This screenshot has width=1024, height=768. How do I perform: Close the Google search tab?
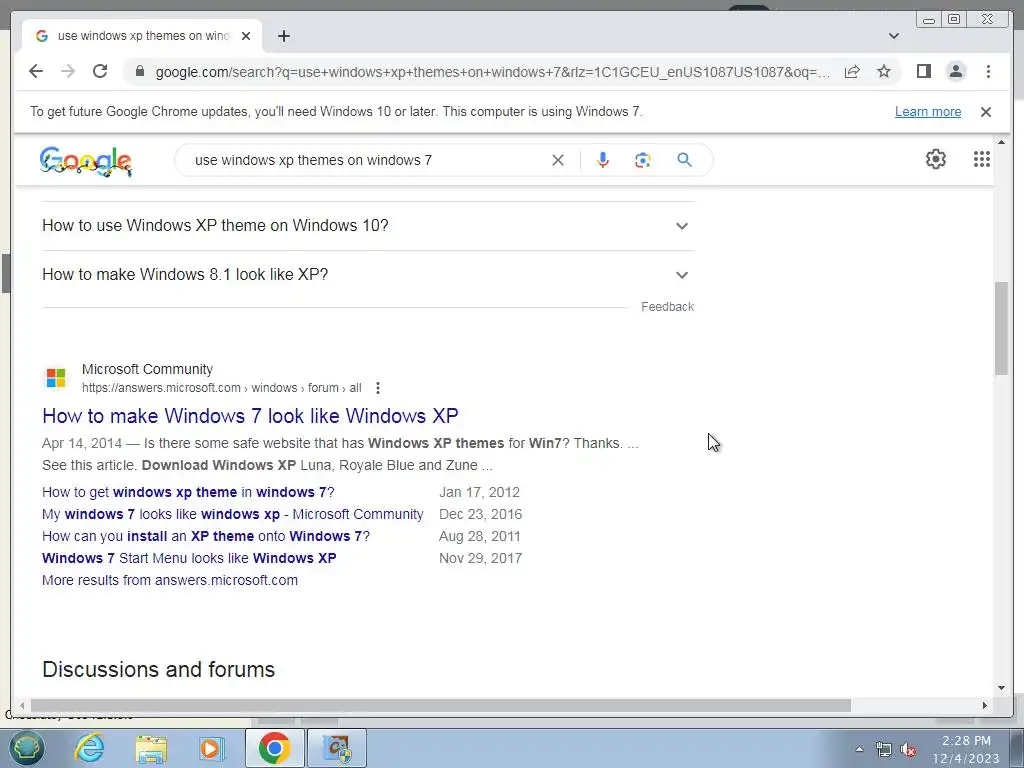pyautogui.click(x=246, y=36)
